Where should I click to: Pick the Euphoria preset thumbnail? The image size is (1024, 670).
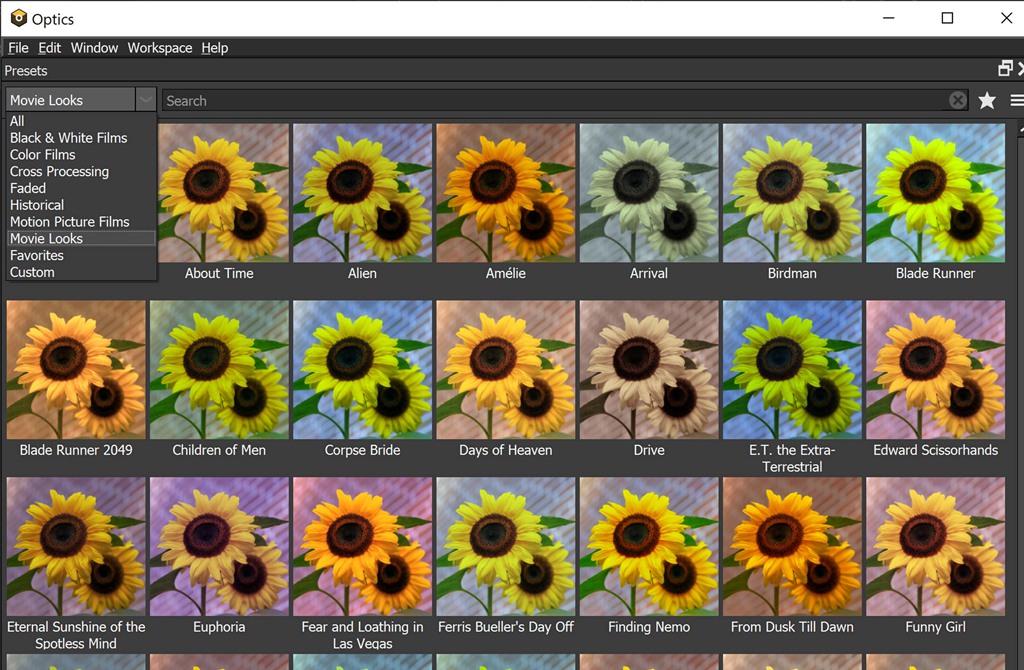click(219, 547)
